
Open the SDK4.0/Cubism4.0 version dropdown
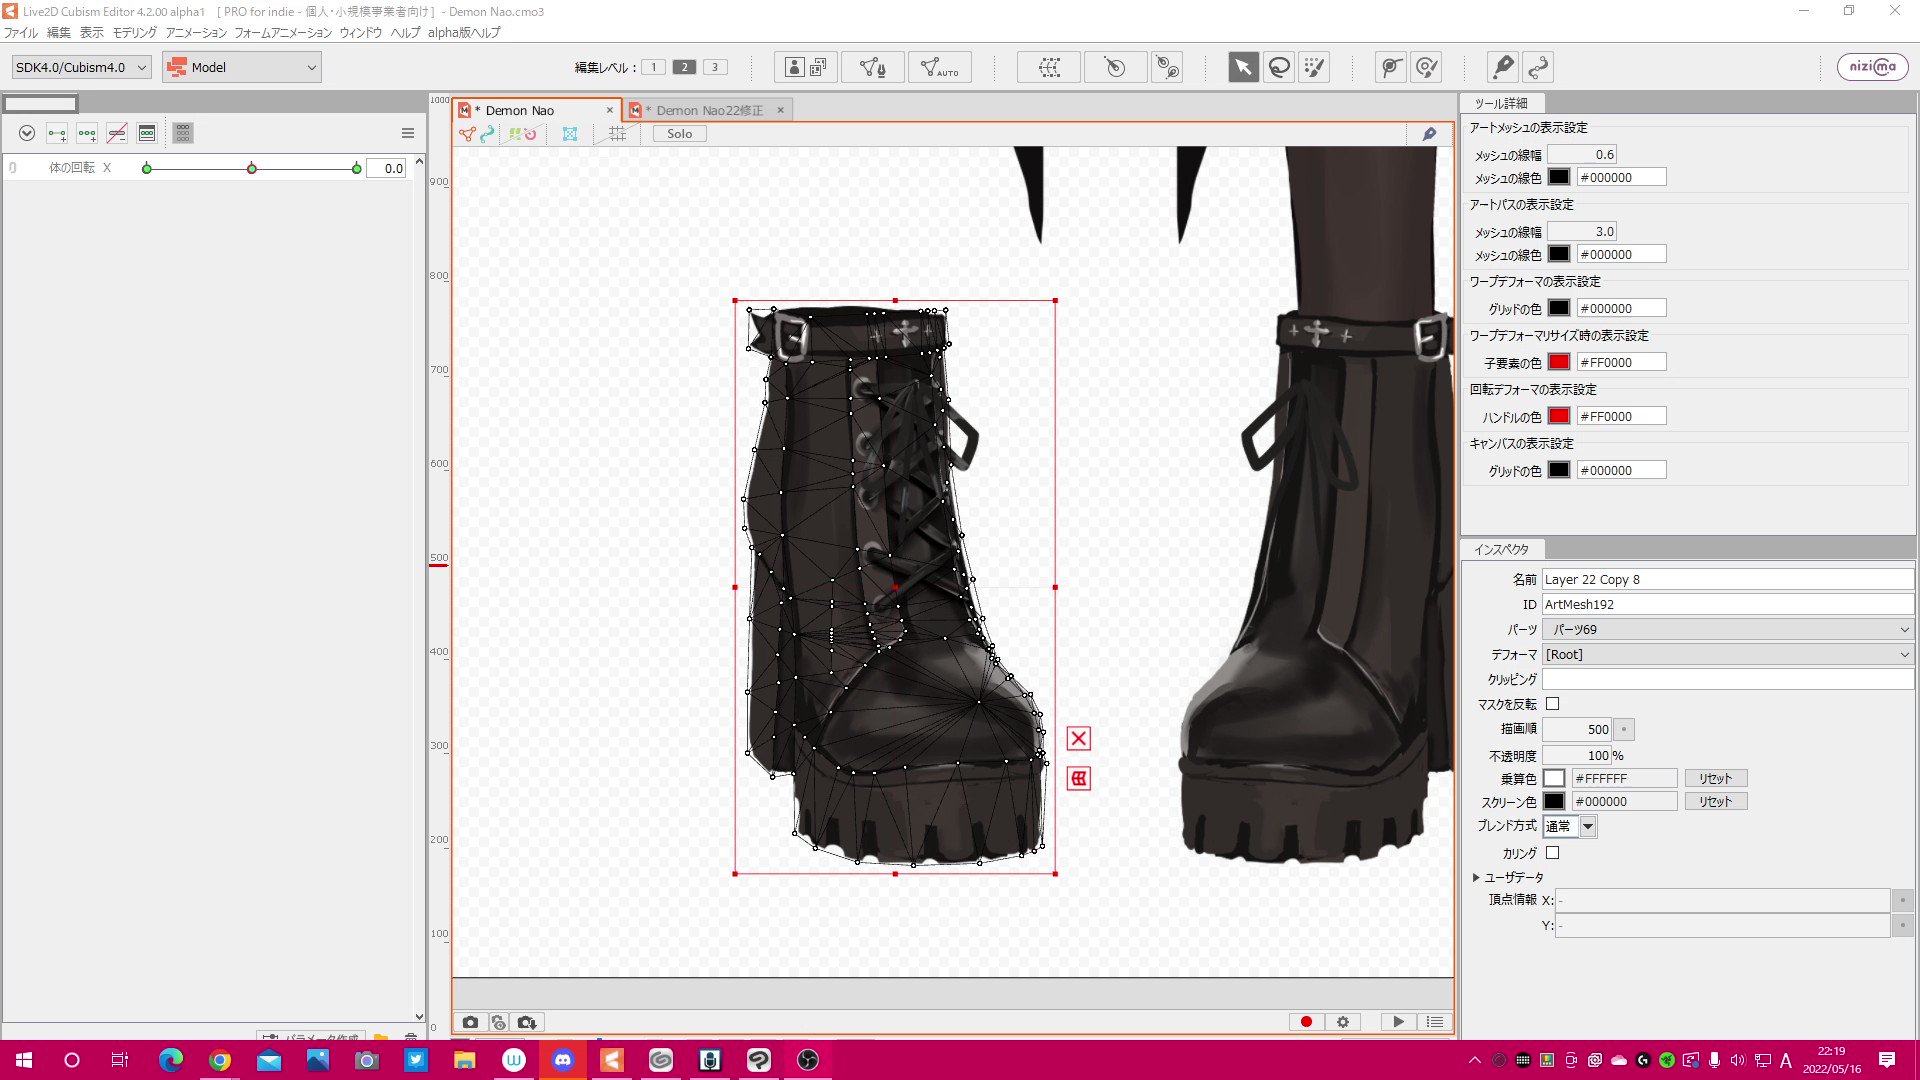point(81,67)
